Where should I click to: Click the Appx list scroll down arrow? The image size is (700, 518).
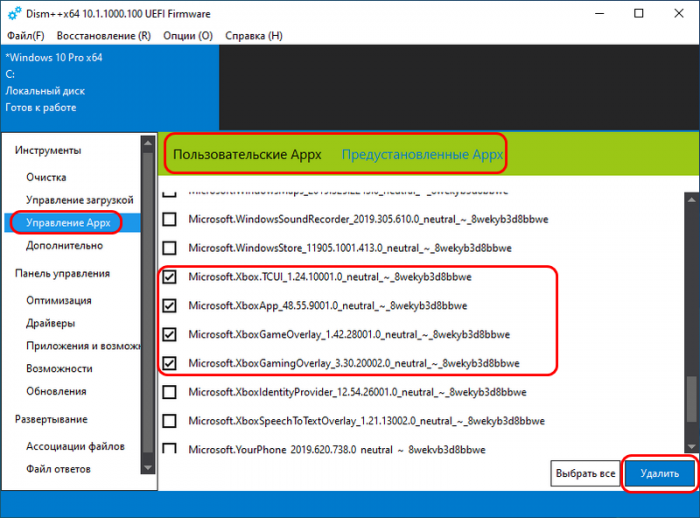point(691,446)
